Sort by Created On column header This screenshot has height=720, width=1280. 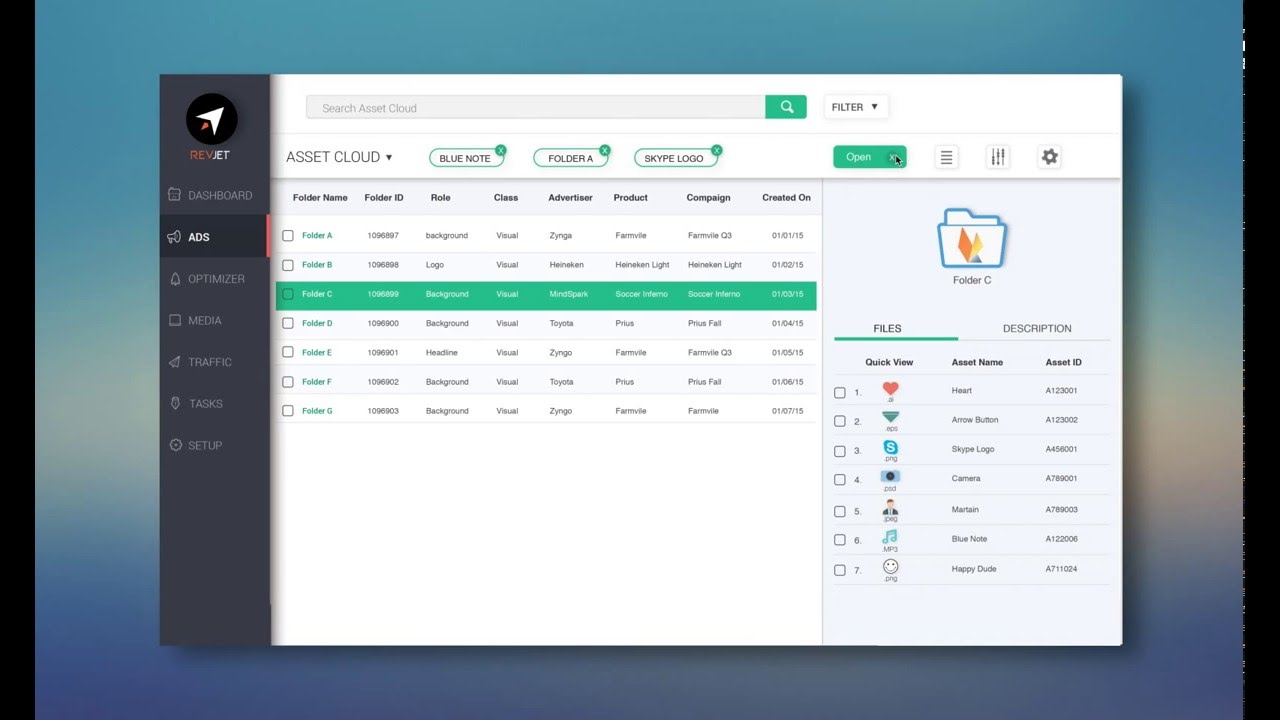tap(786, 198)
